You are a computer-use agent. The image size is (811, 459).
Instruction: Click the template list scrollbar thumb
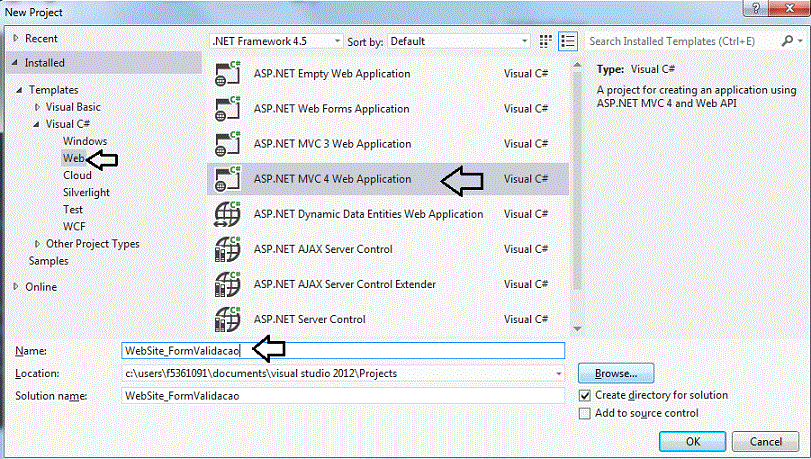coord(577,181)
